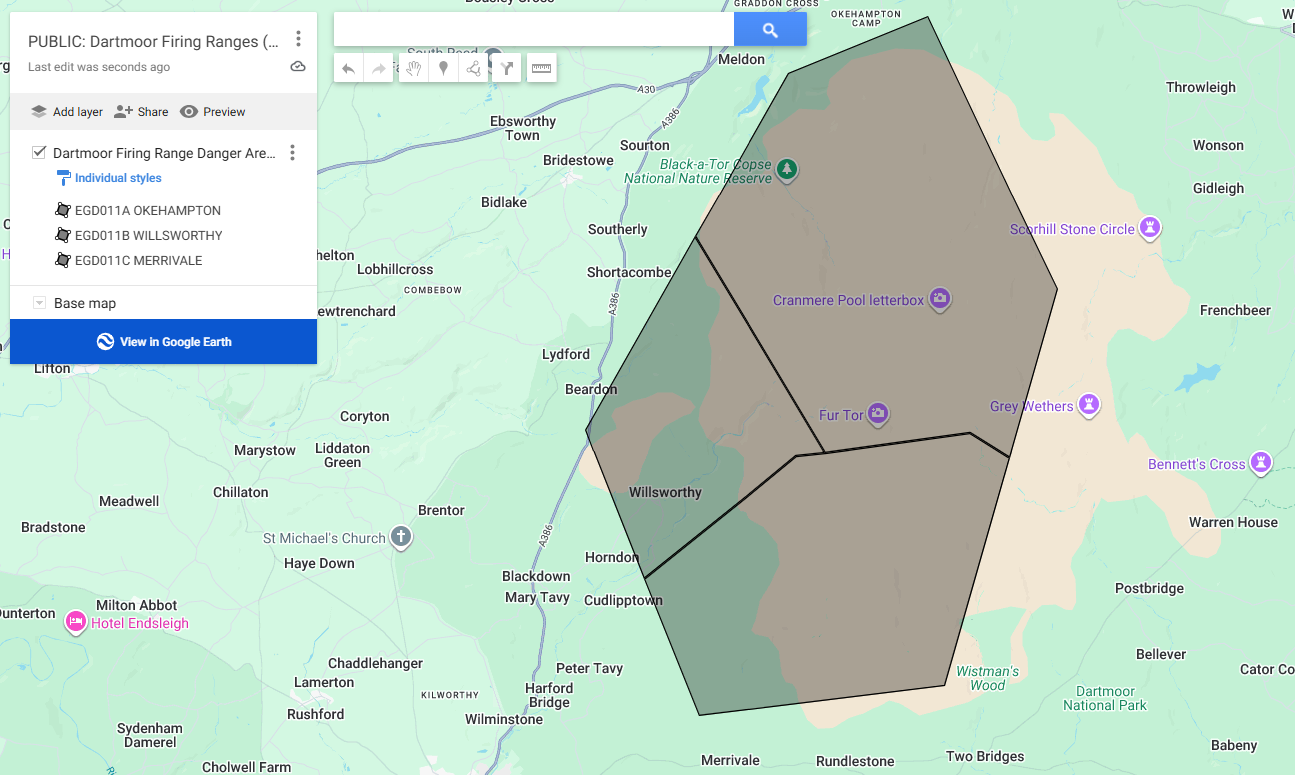Viewport: 1295px width, 775px height.
Task: Open map options three-dot menu beside title
Action: pyautogui.click(x=298, y=40)
